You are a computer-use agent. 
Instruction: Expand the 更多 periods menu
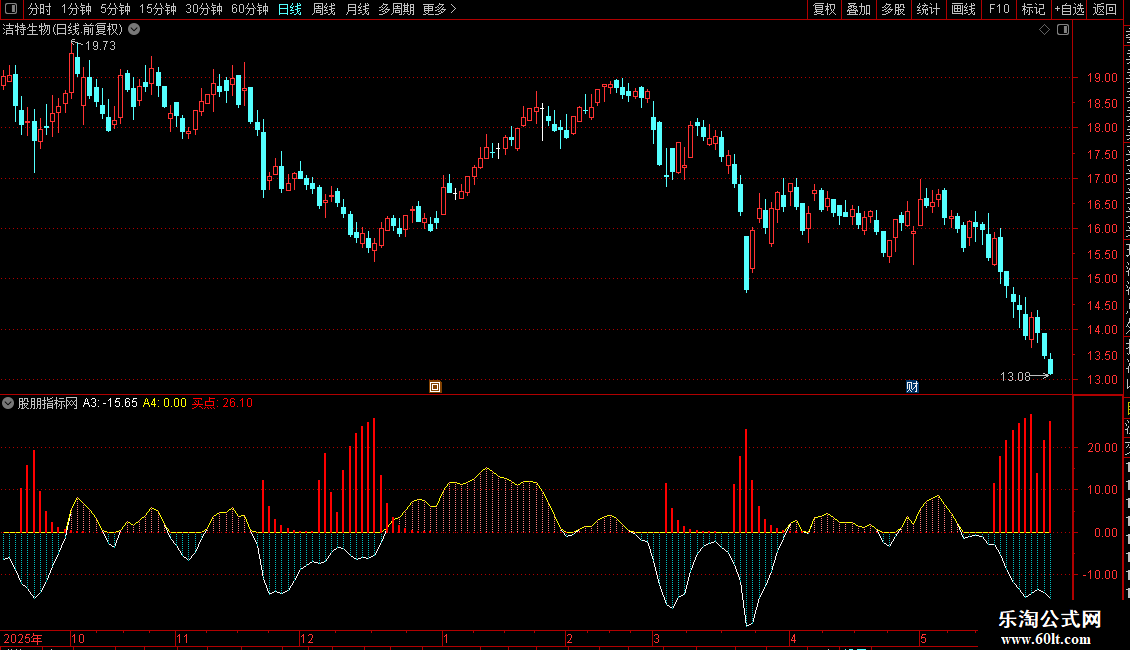tap(439, 9)
